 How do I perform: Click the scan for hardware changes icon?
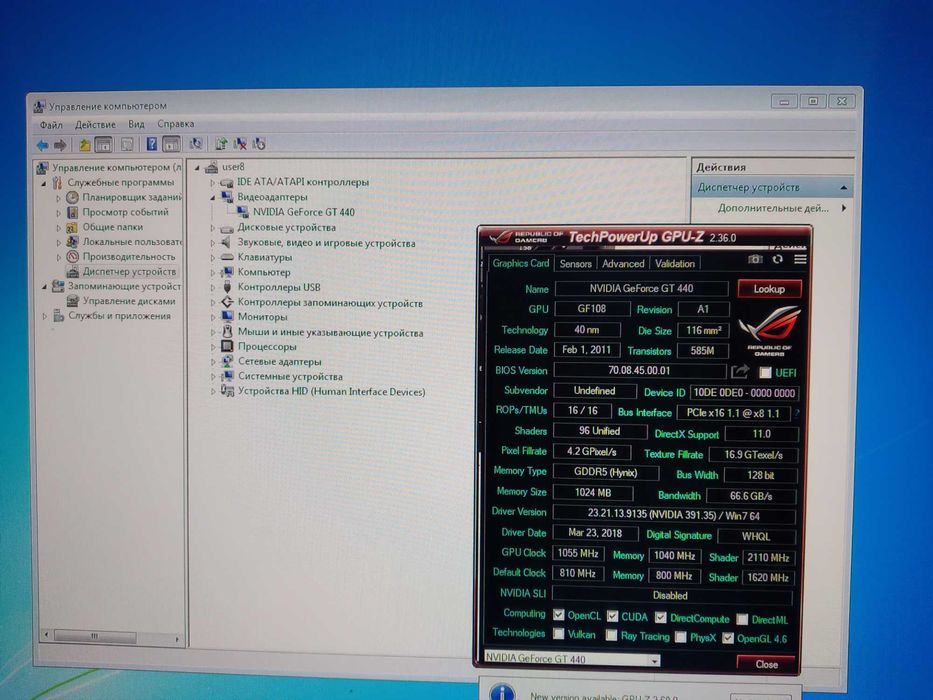coord(195,143)
